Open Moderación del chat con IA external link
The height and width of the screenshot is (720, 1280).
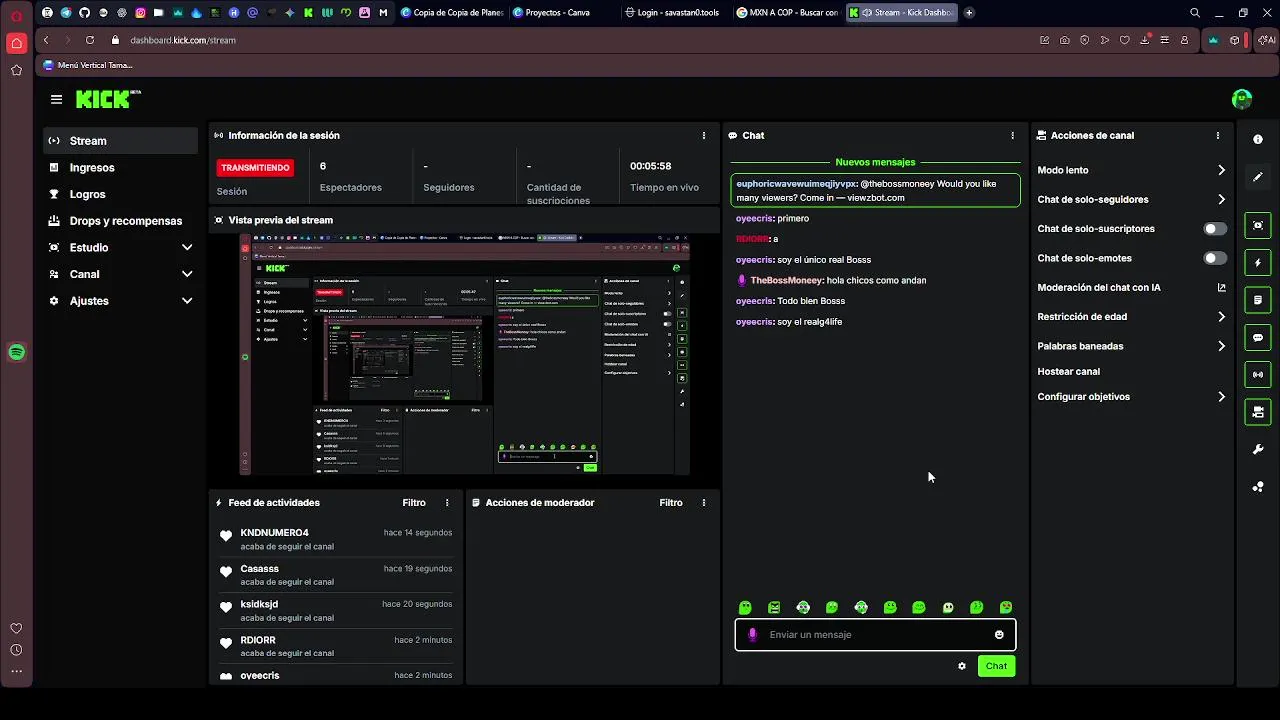tap(1221, 288)
